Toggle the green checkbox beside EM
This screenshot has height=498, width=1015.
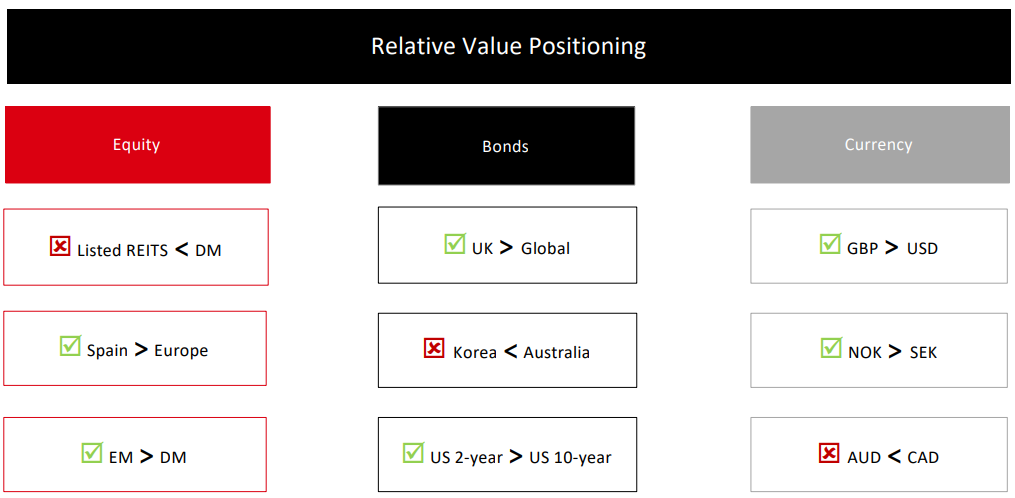pos(92,452)
